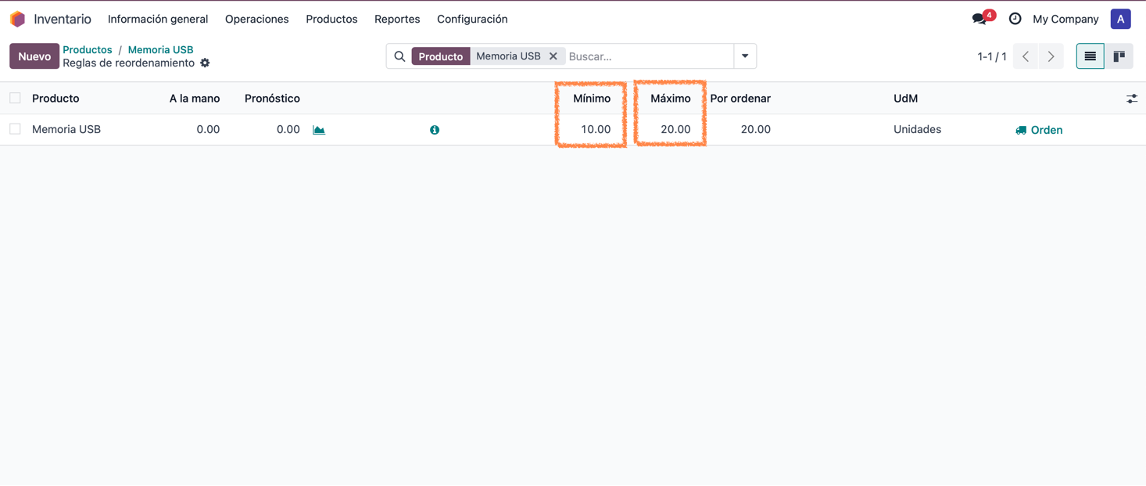This screenshot has height=486, width=1146.
Task: Click the search magnifier icon
Action: [x=399, y=56]
